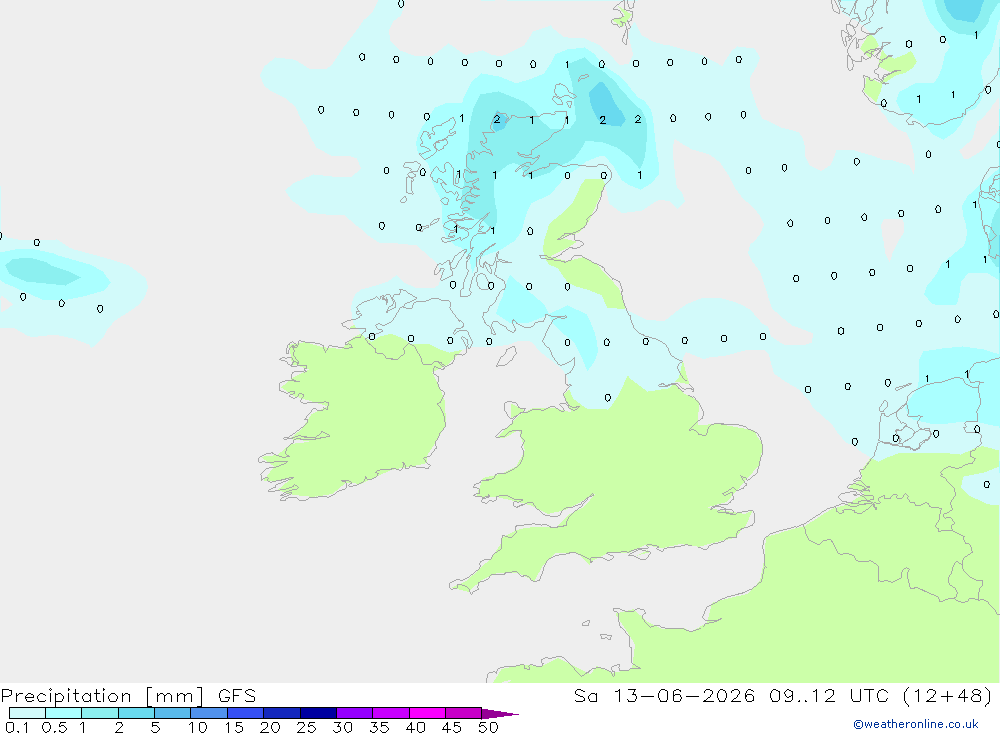Viewport: 1000px width, 733px height.
Task: Select the 40–45 mm magenta legend swatch
Action: tap(427, 713)
